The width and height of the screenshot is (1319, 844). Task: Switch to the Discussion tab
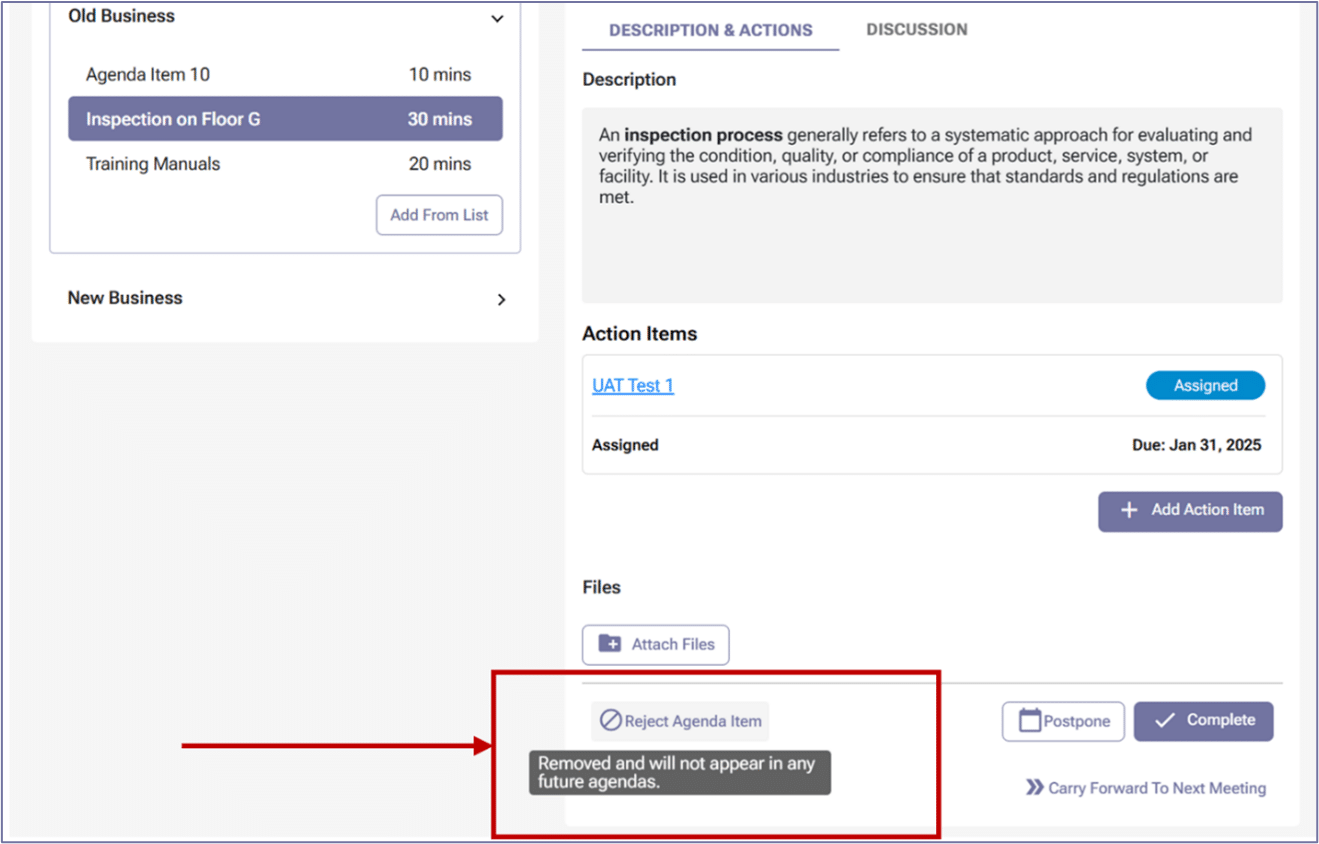[x=916, y=30]
